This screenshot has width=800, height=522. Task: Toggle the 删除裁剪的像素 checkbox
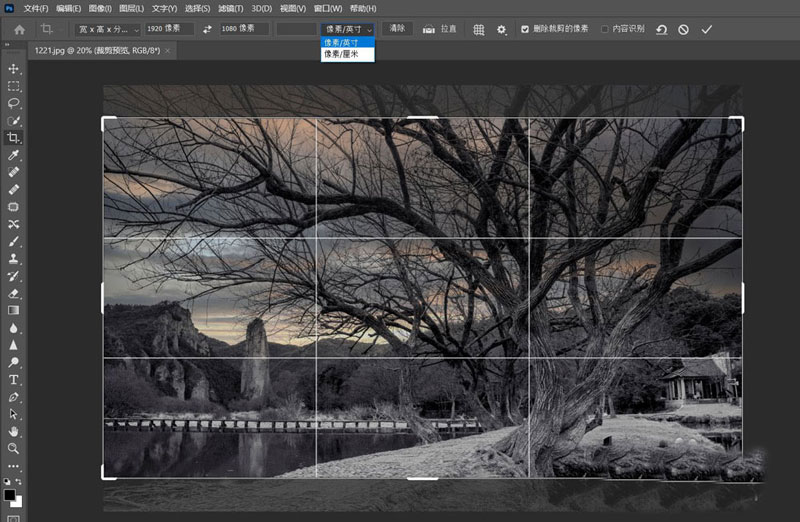pyautogui.click(x=526, y=30)
